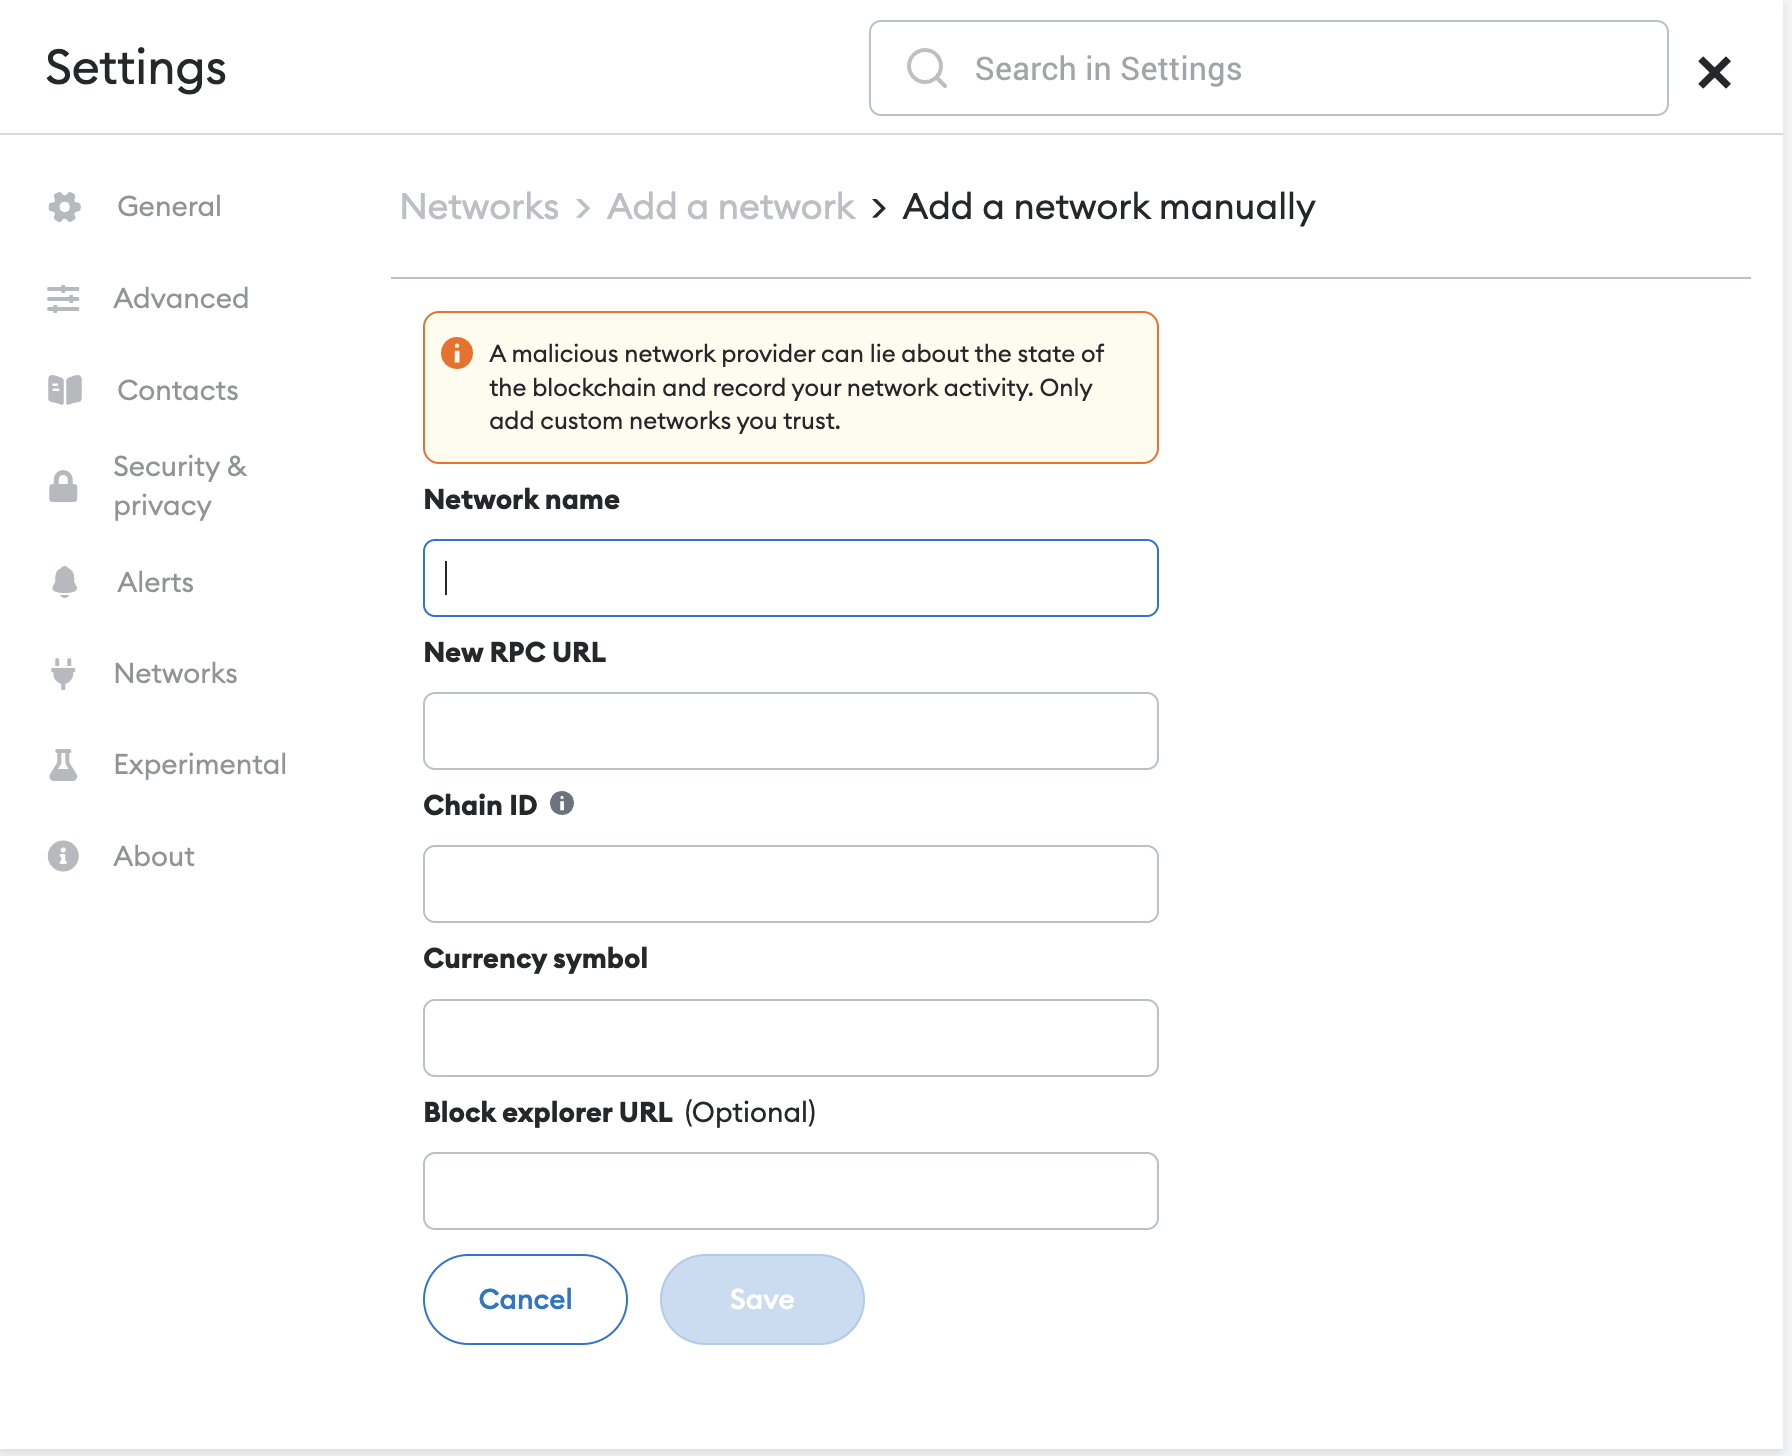
Task: Select the Currency symbol input box
Action: (790, 1038)
